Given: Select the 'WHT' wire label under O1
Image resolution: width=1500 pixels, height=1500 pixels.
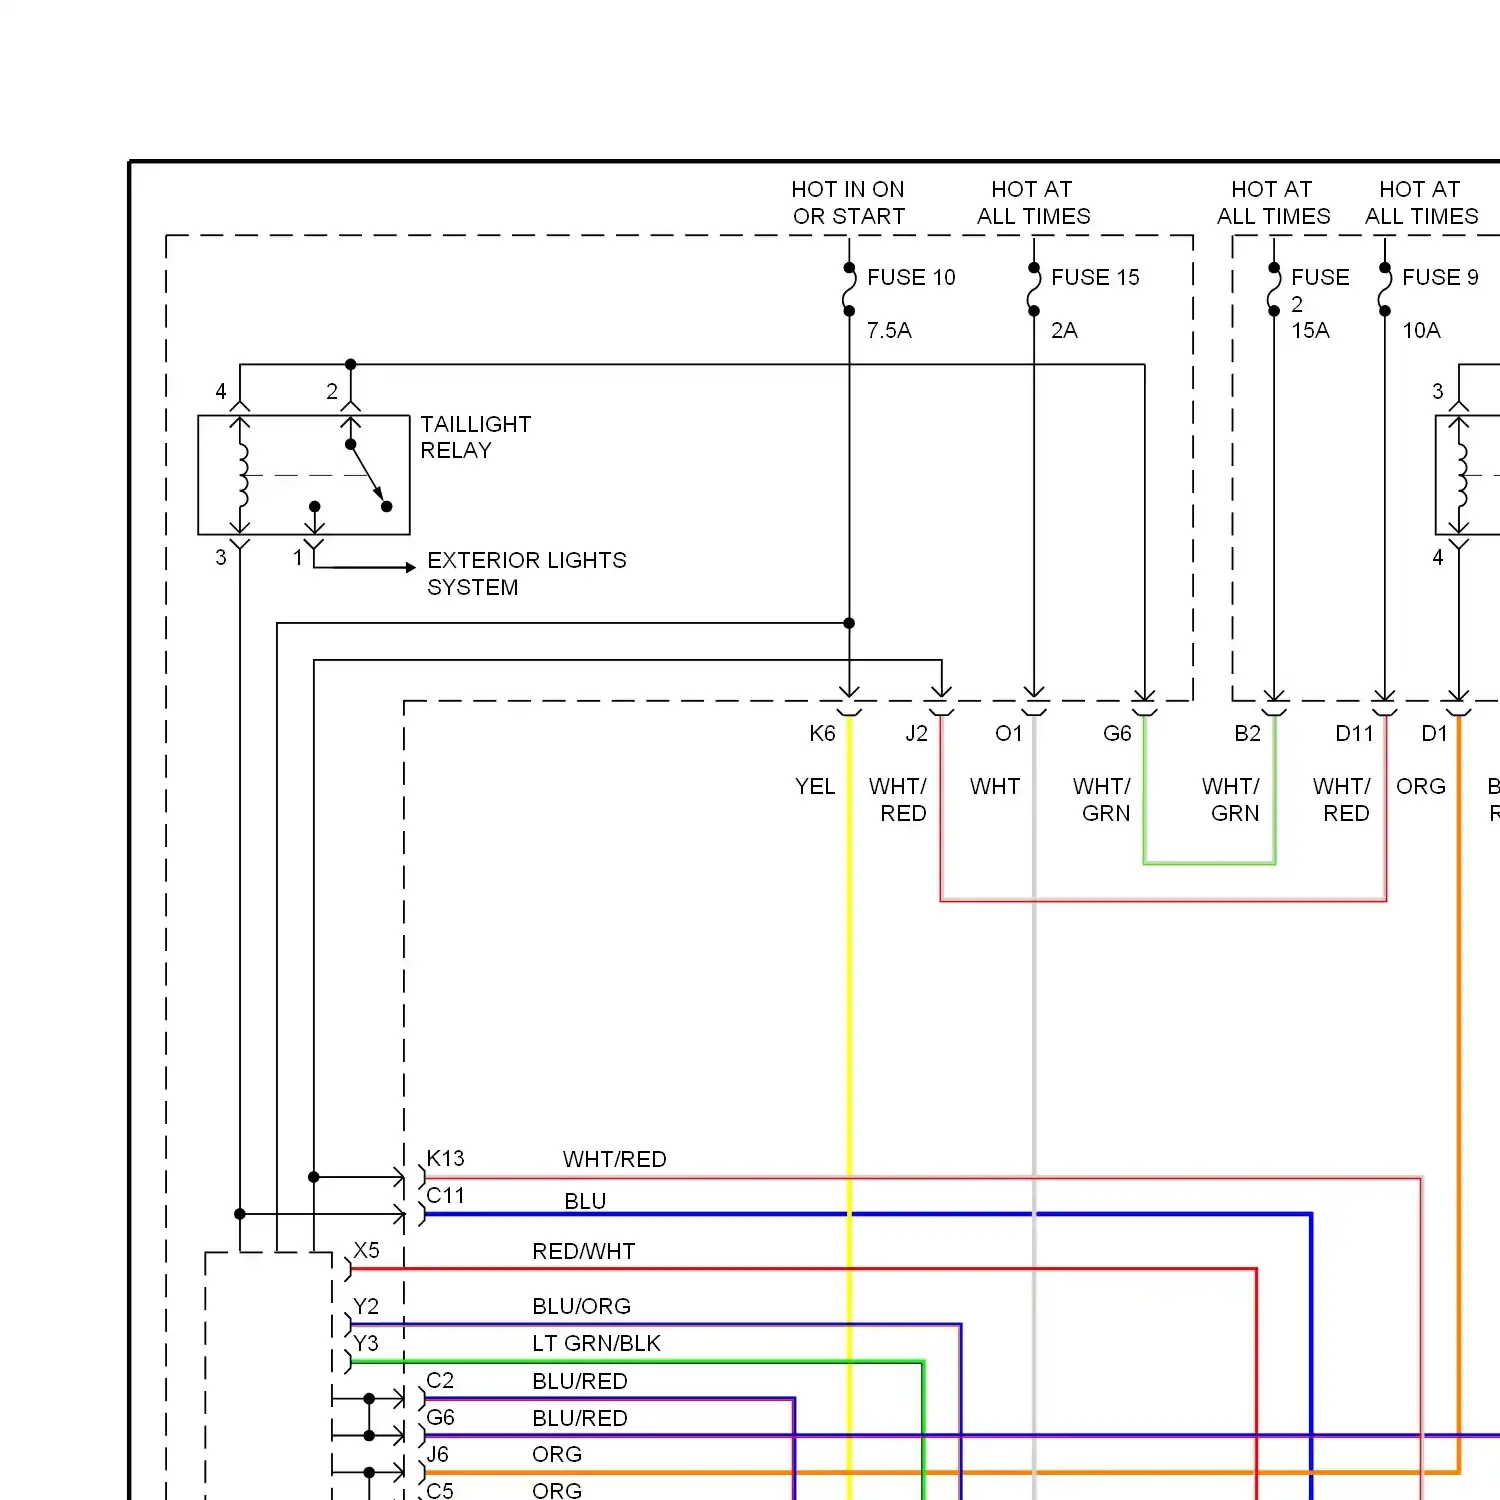Looking at the screenshot, I should coord(995,787).
